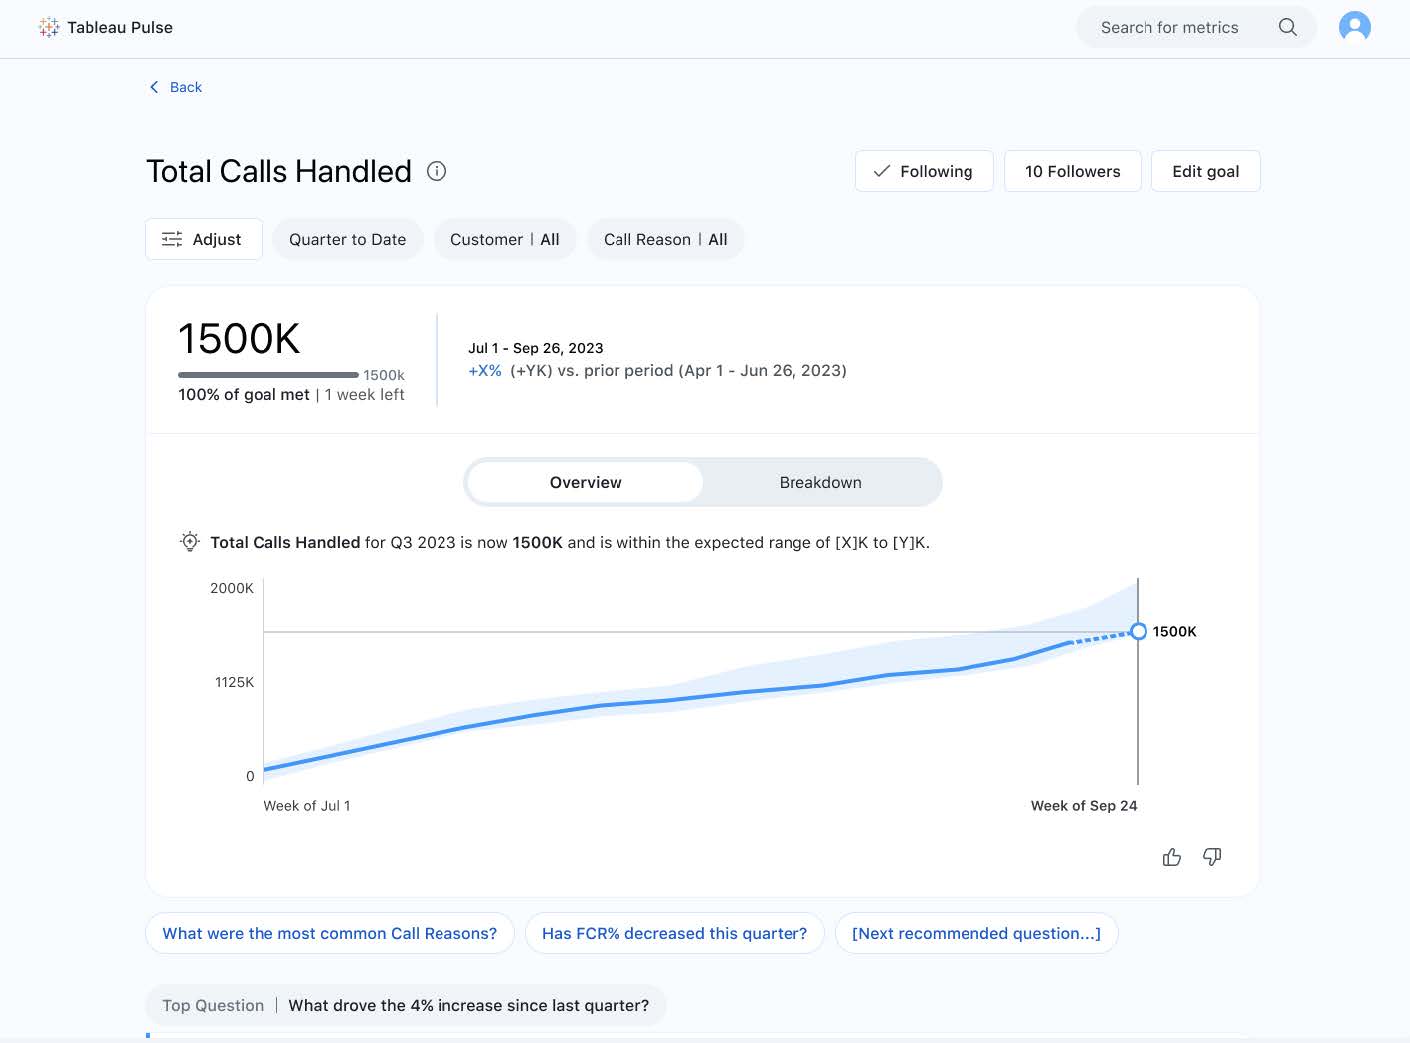The height and width of the screenshot is (1043, 1410).
Task: Ask what were the most common Call Reasons
Action: 329,933
